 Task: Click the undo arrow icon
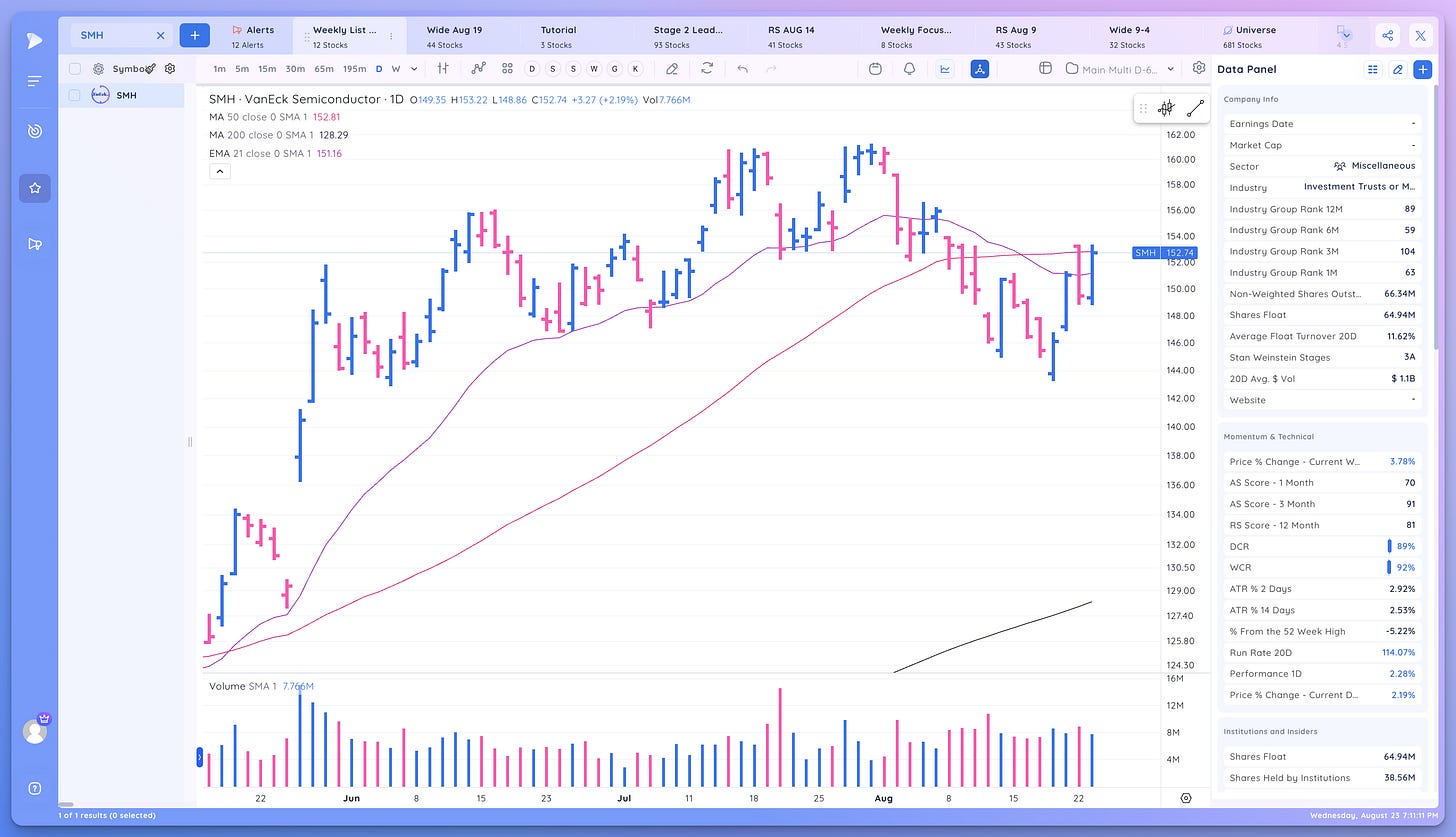pyautogui.click(x=742, y=69)
